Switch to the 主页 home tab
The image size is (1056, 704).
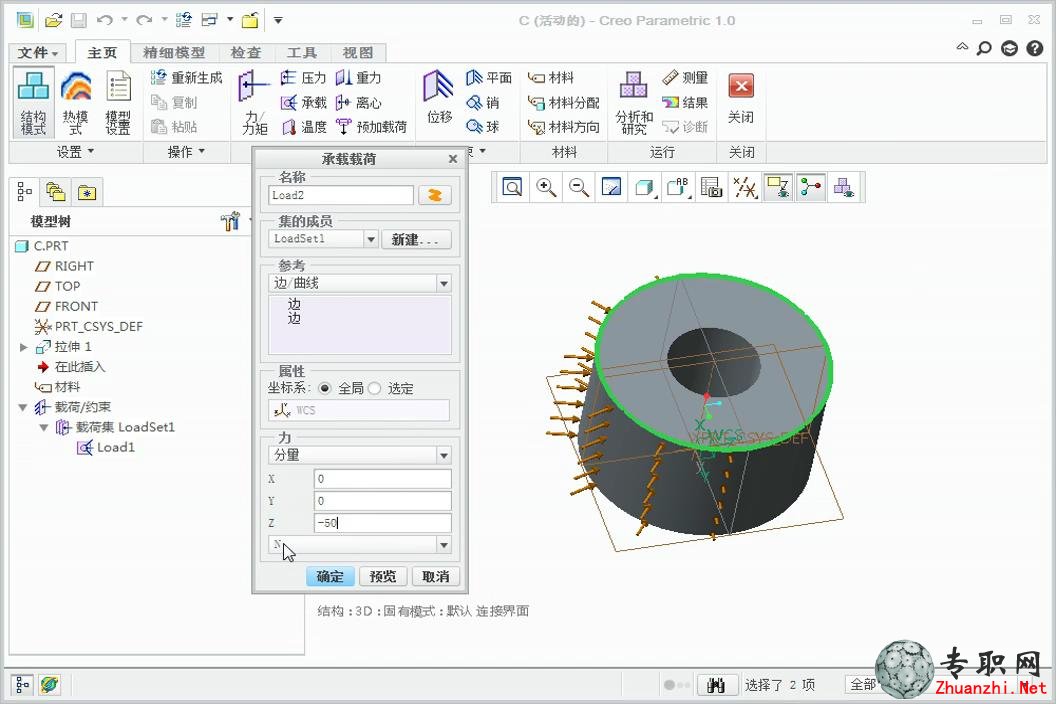(x=102, y=53)
